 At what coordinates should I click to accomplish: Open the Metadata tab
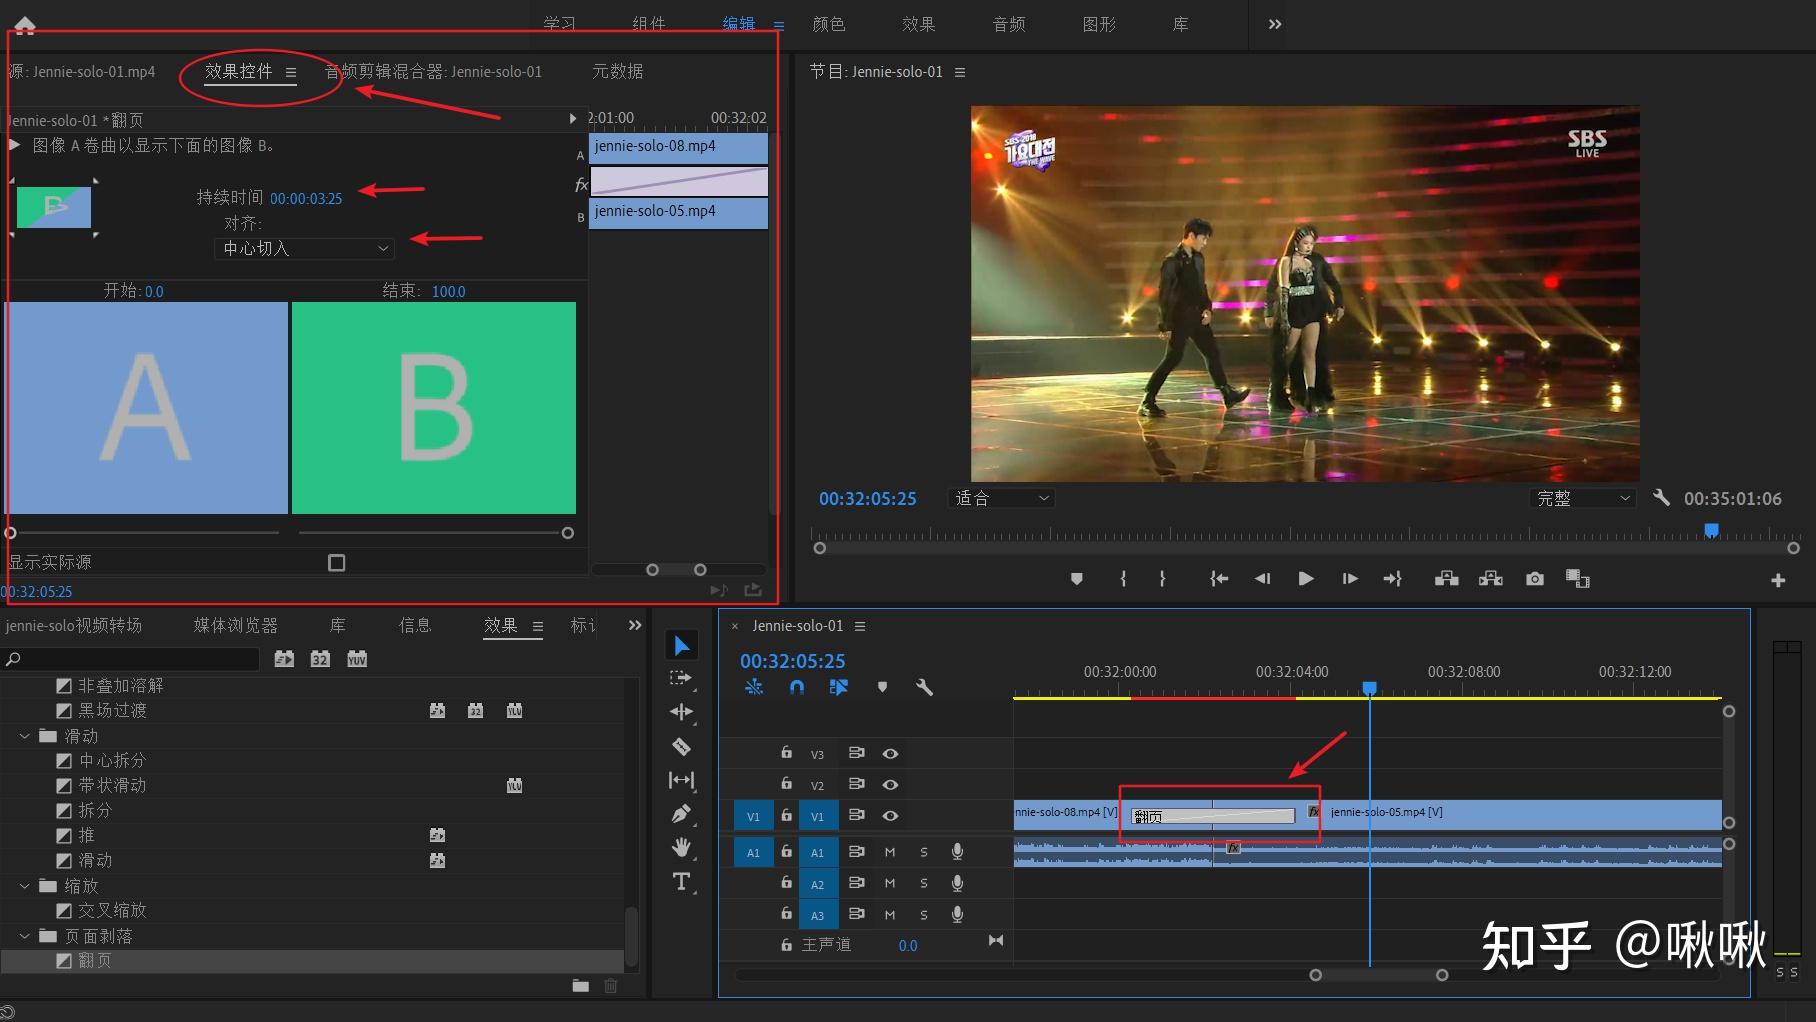pos(618,71)
